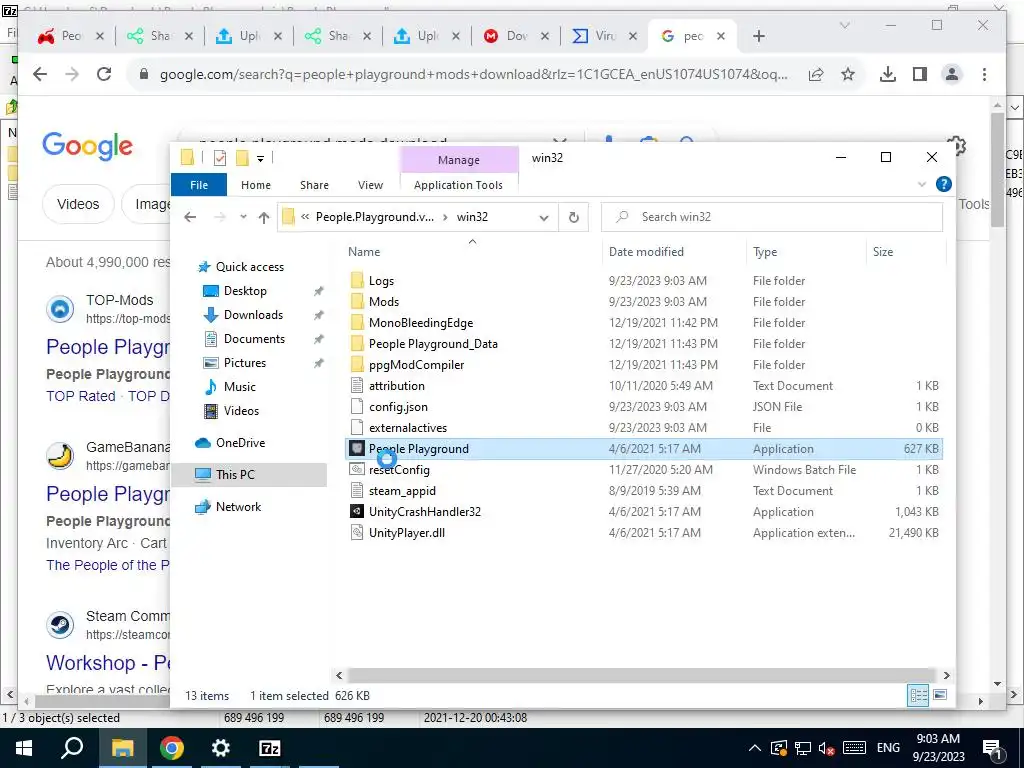
Task: Toggle Chrome side panel icon
Action: click(x=920, y=74)
